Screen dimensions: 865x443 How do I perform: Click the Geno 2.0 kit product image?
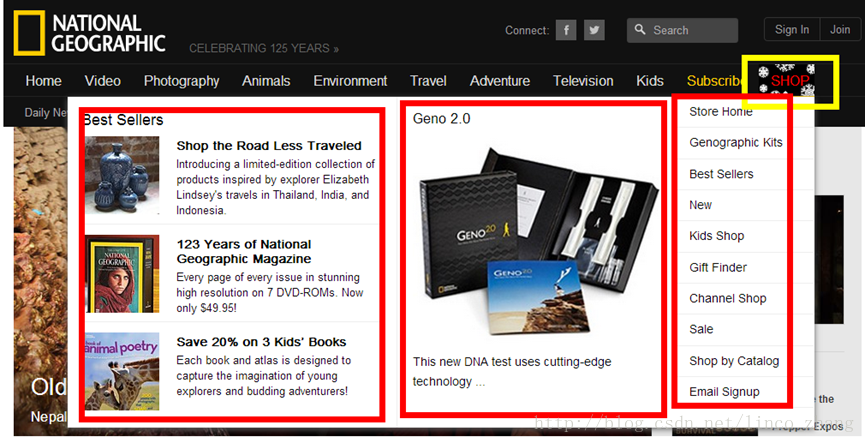click(538, 241)
